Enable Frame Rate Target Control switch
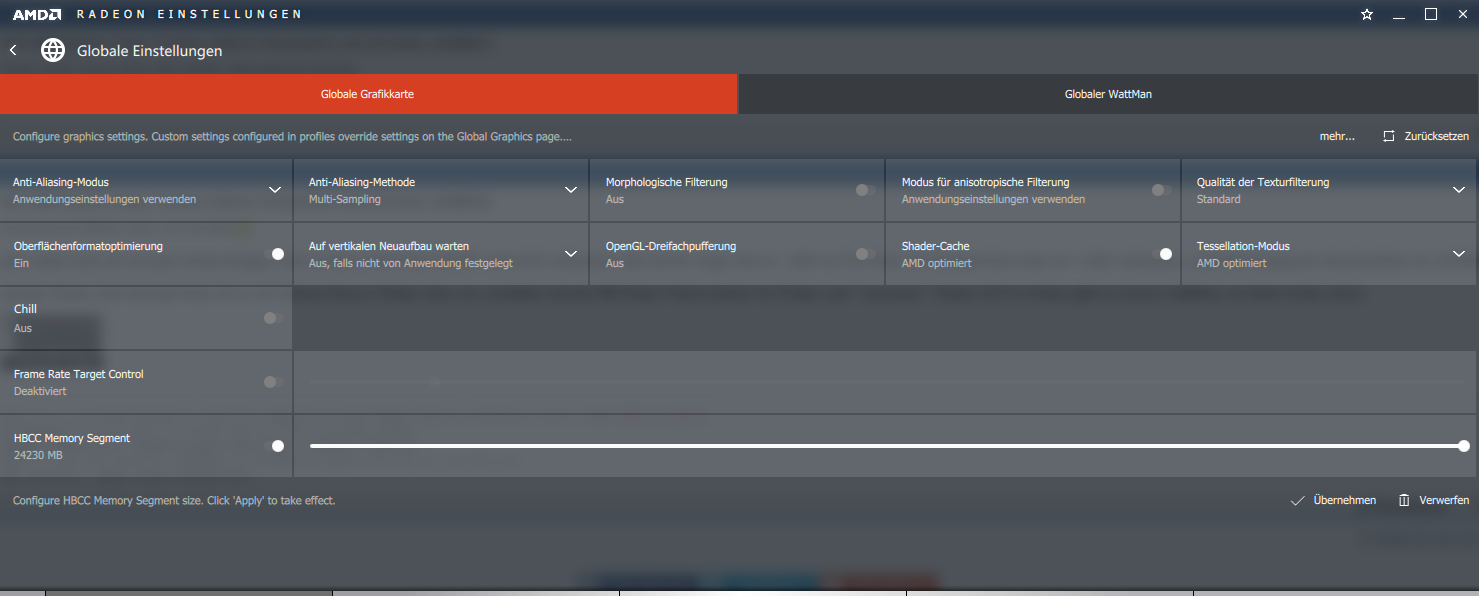The image size is (1479, 596). tap(274, 382)
